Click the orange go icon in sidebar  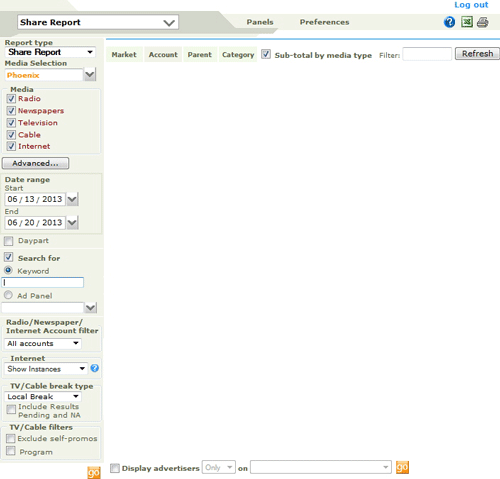click(x=94, y=472)
